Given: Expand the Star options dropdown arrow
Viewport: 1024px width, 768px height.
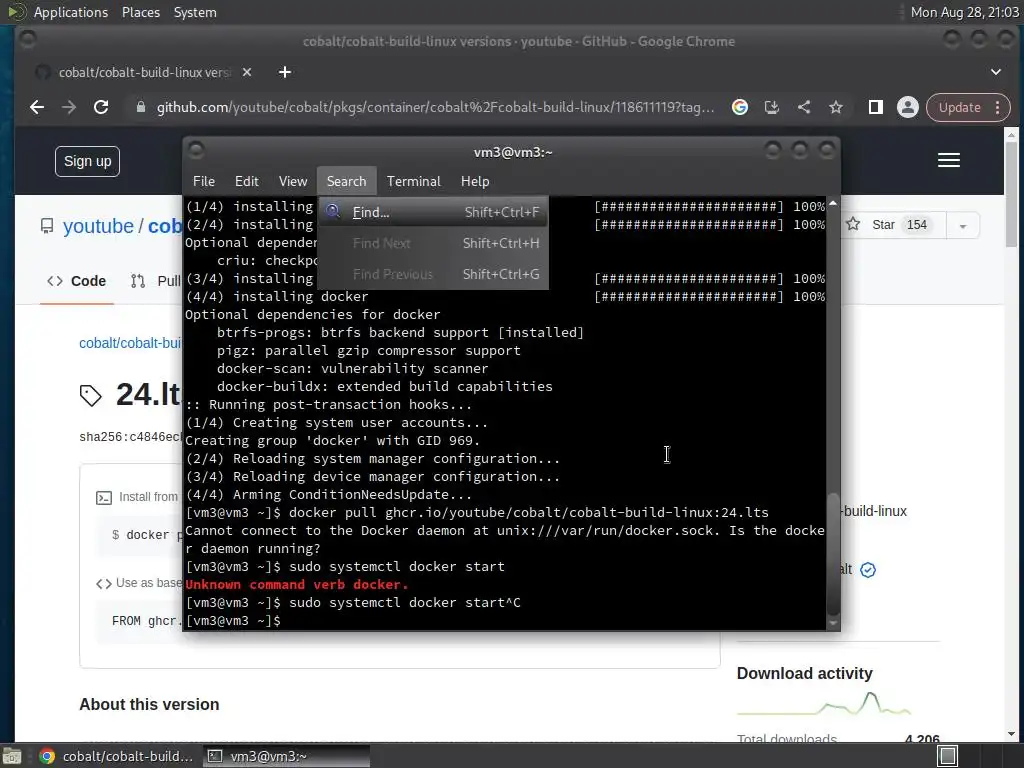Looking at the screenshot, I should click(963, 226).
